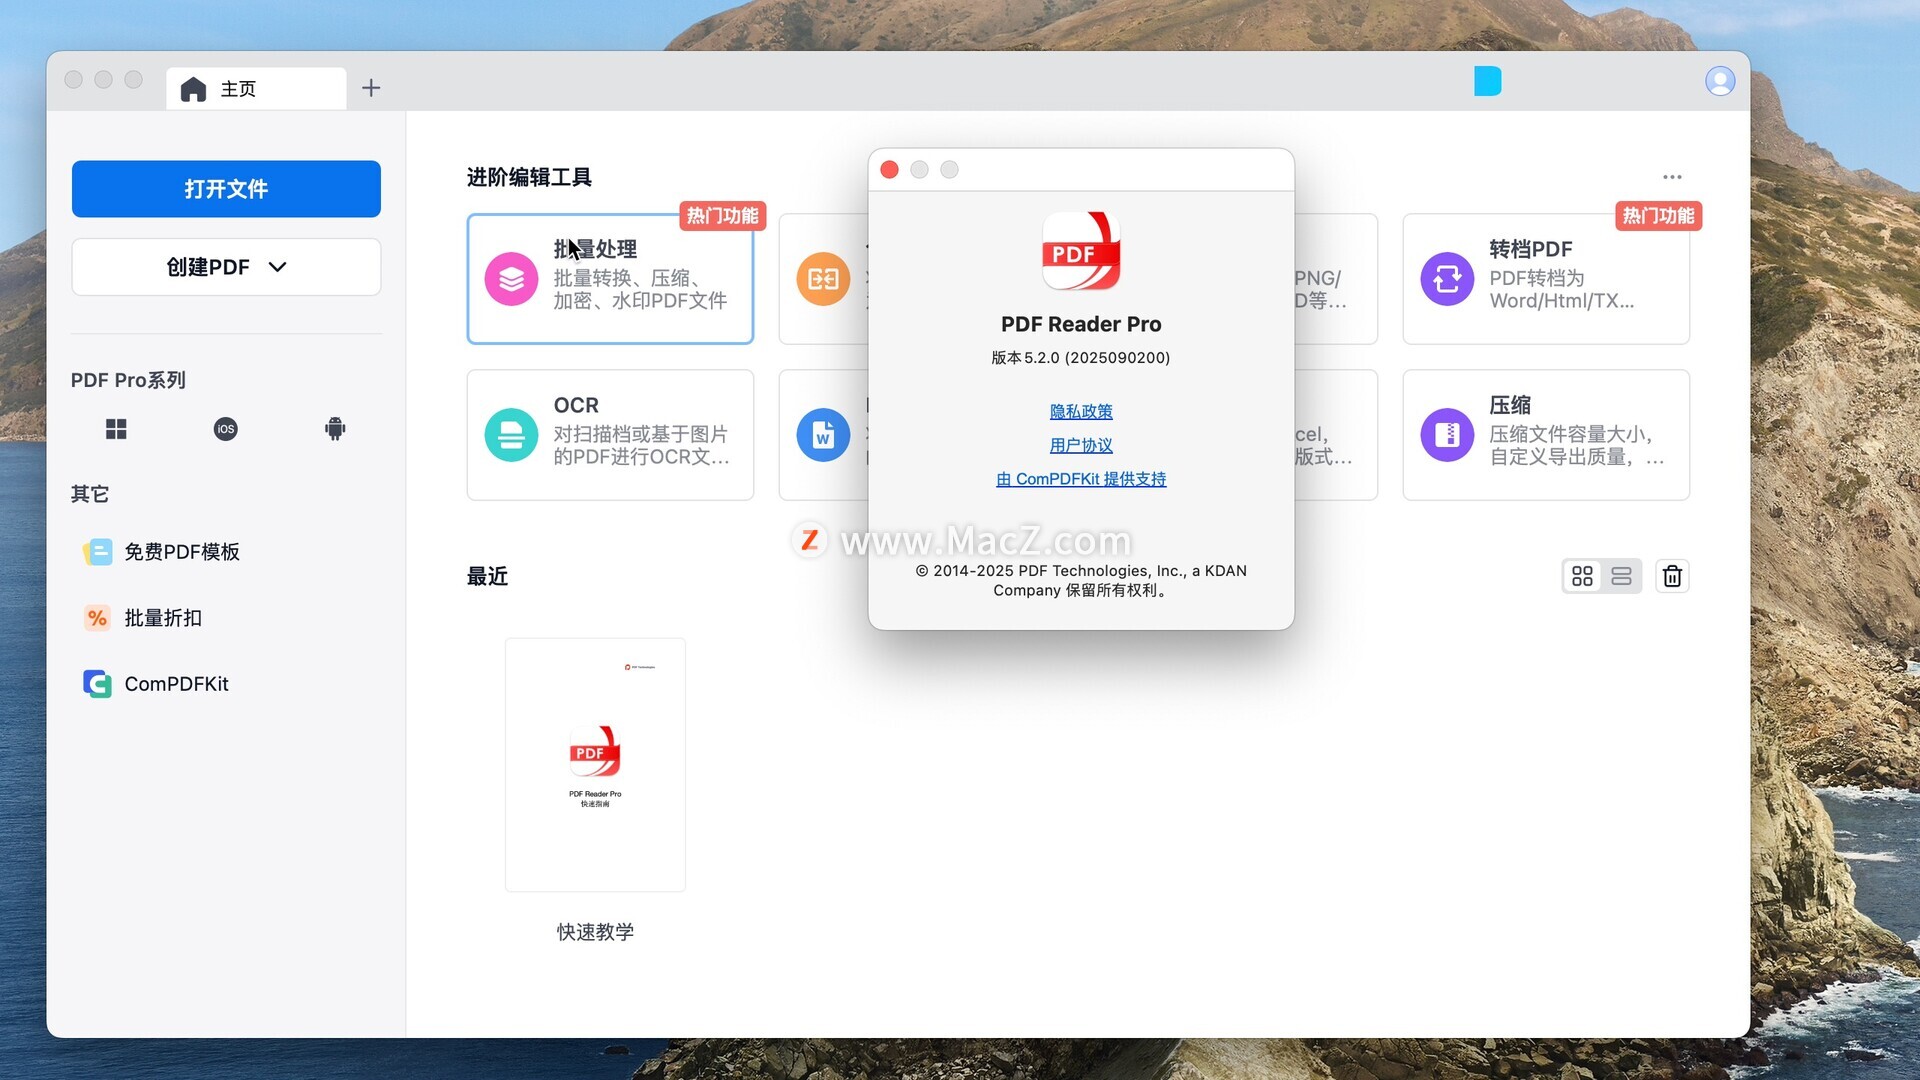Click the orange compare-files icon
The width and height of the screenshot is (1920, 1080).
click(823, 279)
